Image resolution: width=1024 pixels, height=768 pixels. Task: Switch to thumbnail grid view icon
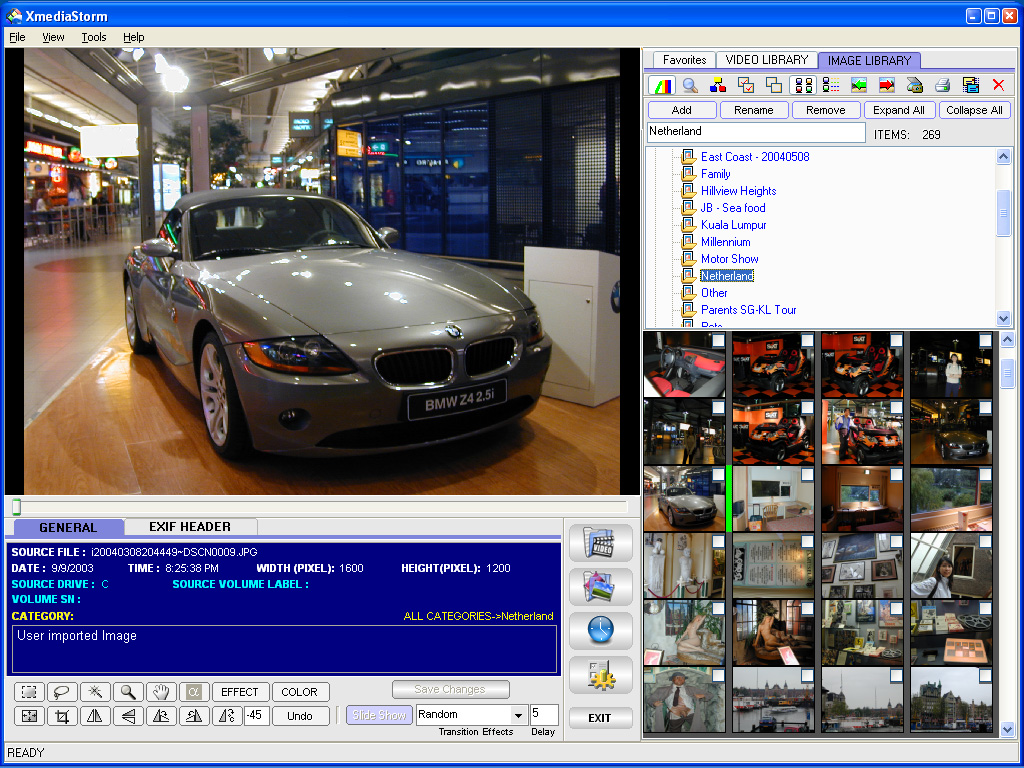point(803,85)
